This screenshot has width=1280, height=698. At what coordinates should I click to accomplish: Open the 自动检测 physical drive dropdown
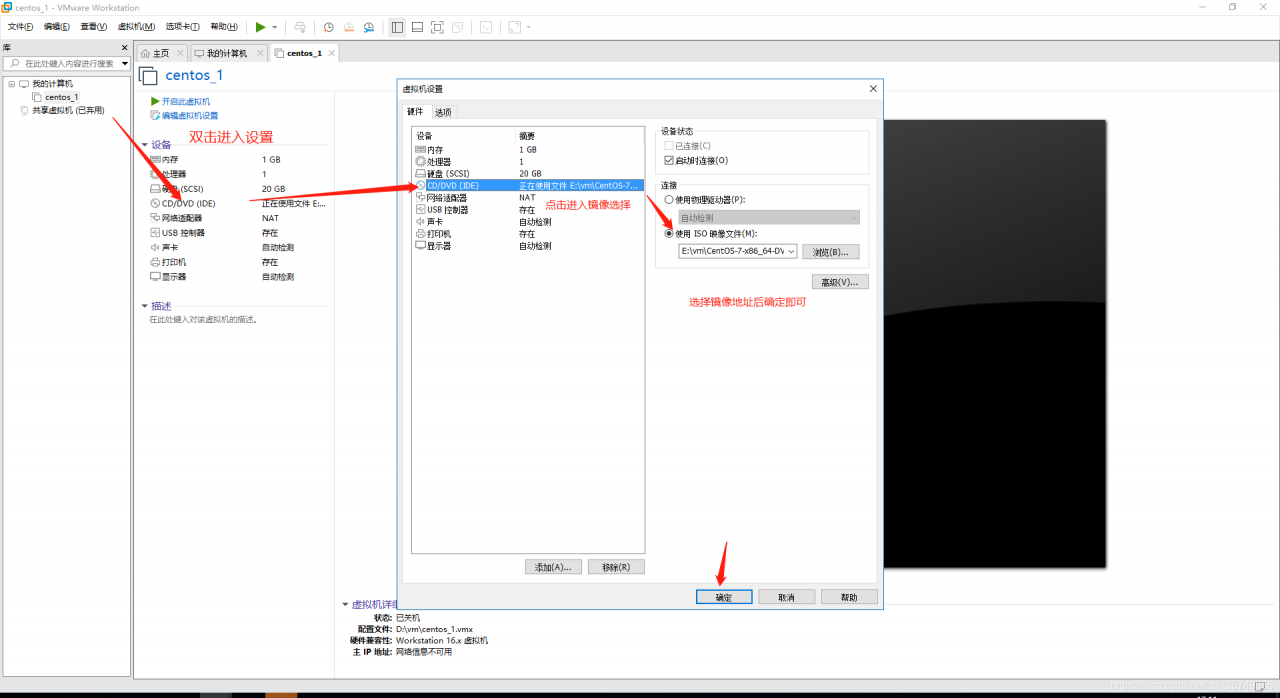(769, 217)
